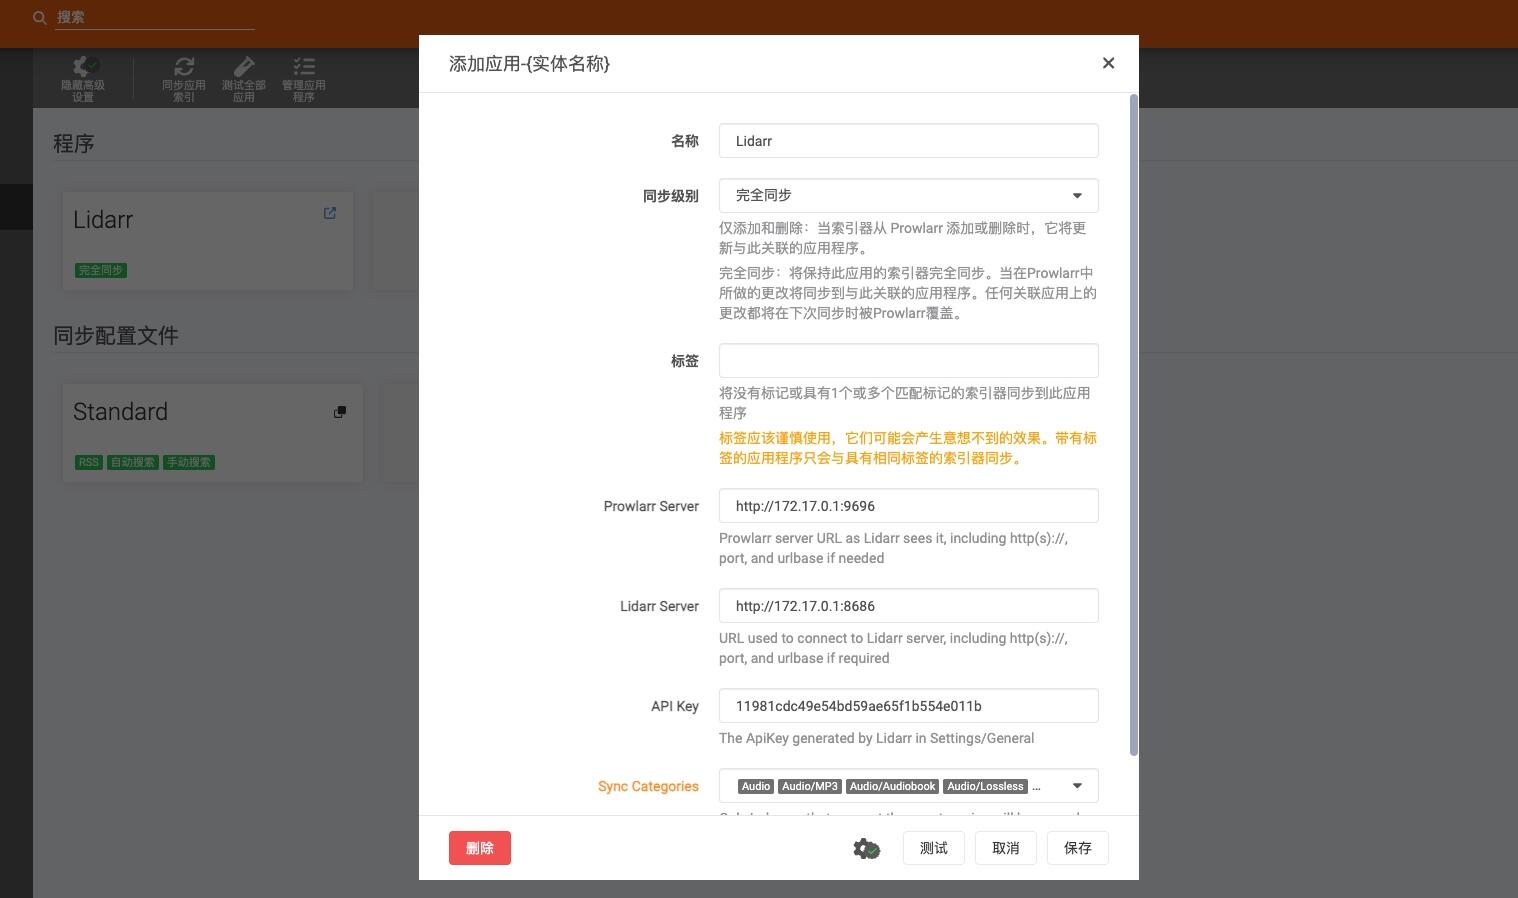Save the application with 保存
1518x898 pixels.
point(1077,847)
